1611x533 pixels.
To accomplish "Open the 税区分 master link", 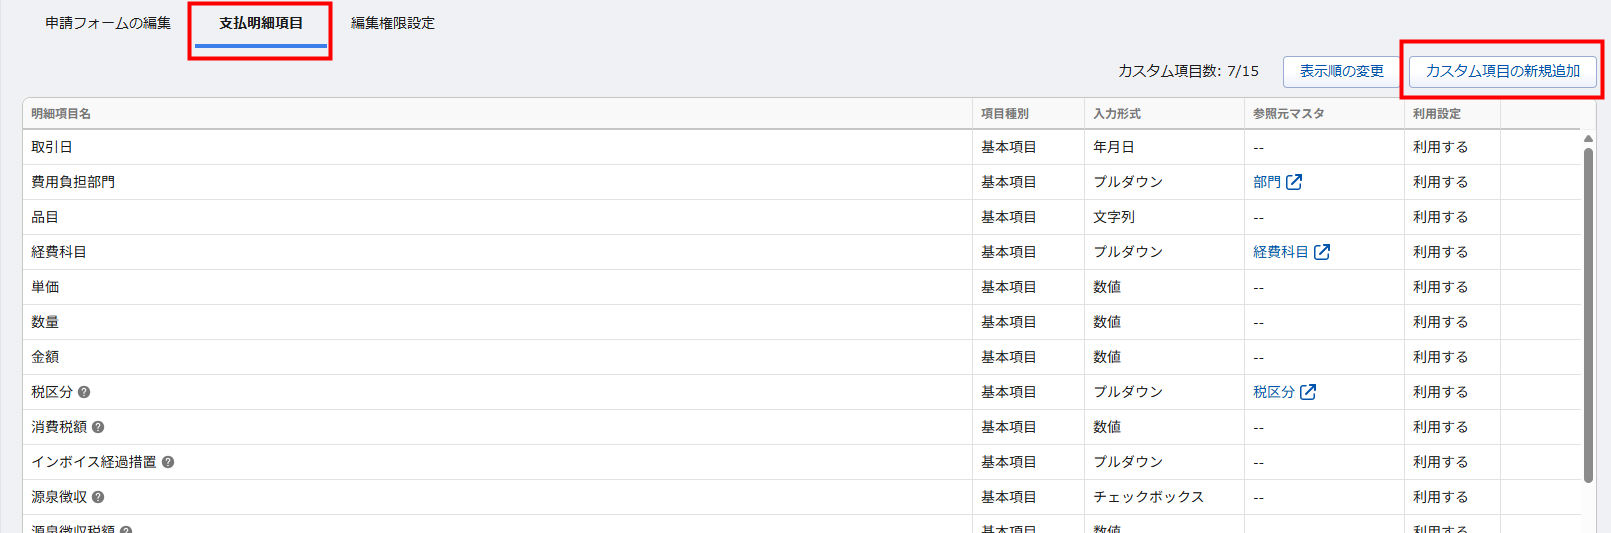I will (x=1273, y=392).
